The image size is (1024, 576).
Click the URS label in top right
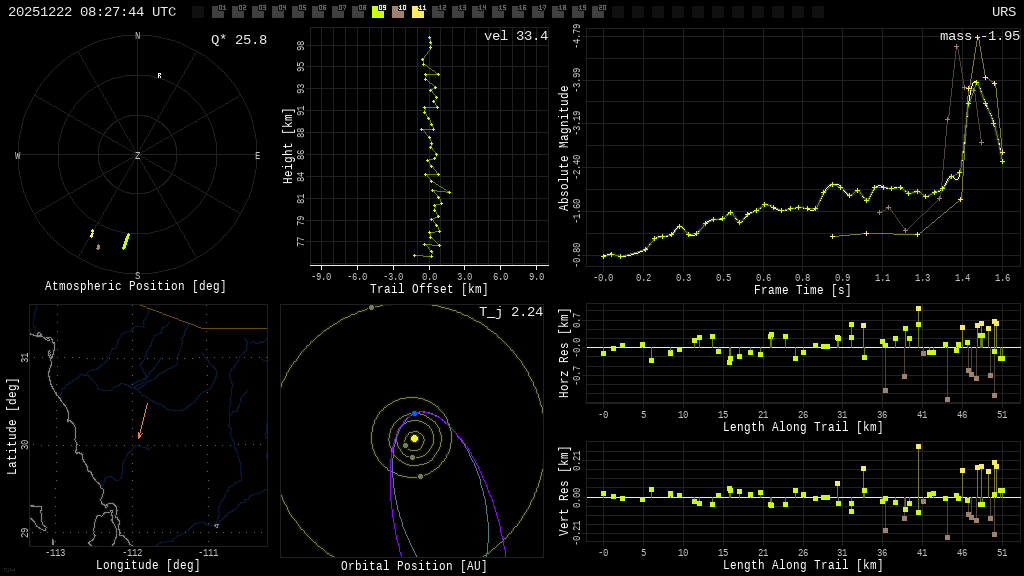pyautogui.click(x=1003, y=12)
